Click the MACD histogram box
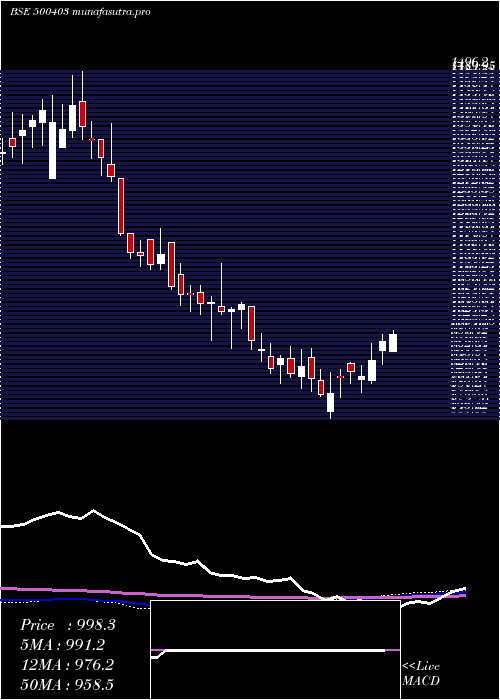 (x=275, y=650)
